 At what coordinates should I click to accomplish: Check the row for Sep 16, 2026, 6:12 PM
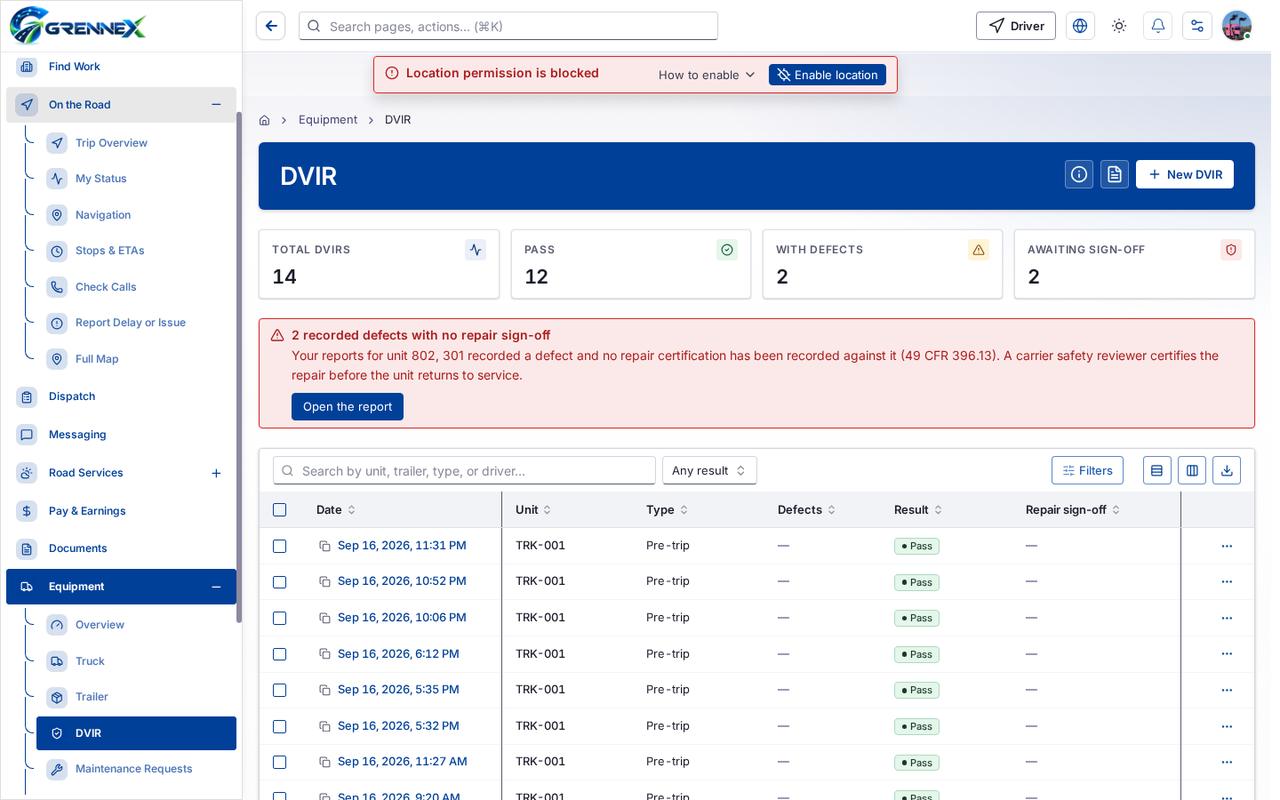[280, 654]
